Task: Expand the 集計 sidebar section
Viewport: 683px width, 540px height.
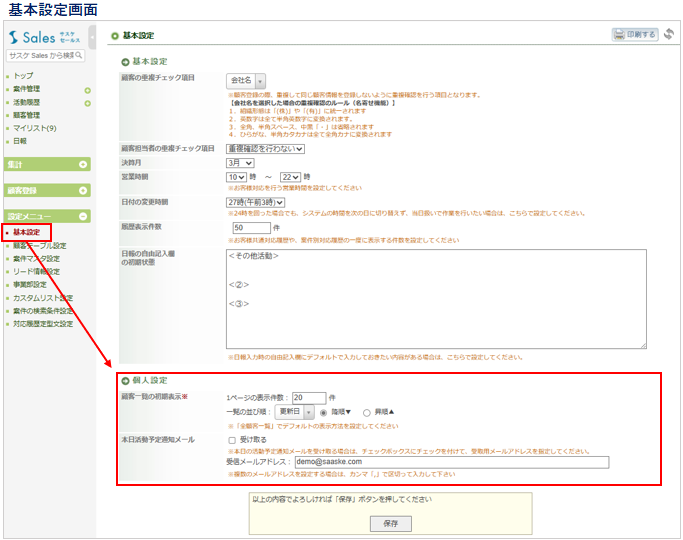Action: tap(85, 164)
